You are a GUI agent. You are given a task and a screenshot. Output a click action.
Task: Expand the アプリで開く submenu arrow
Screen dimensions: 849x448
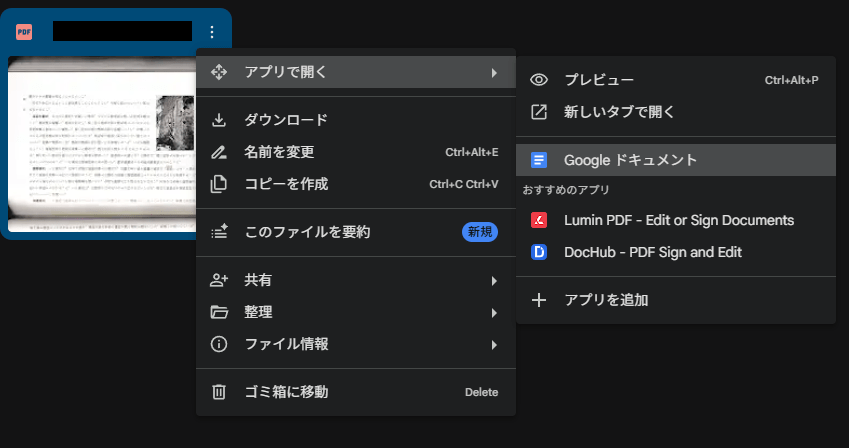point(494,73)
